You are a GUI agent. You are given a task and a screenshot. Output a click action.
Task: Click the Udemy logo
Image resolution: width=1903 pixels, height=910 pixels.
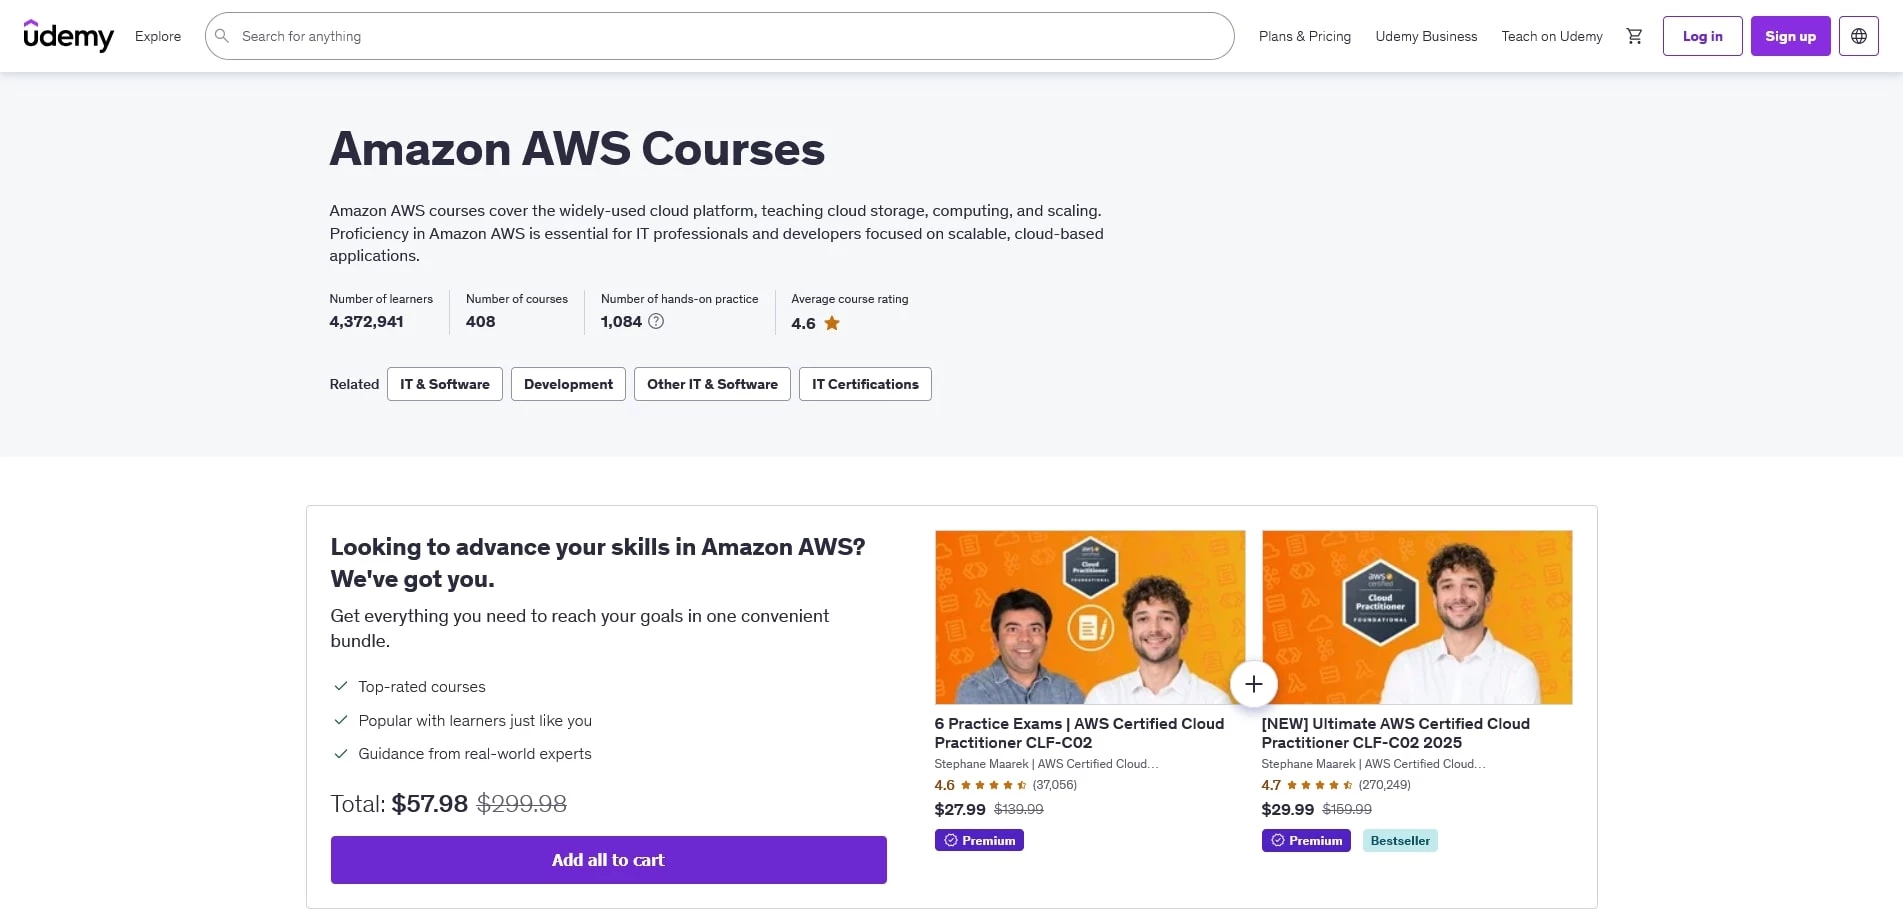pos(69,36)
